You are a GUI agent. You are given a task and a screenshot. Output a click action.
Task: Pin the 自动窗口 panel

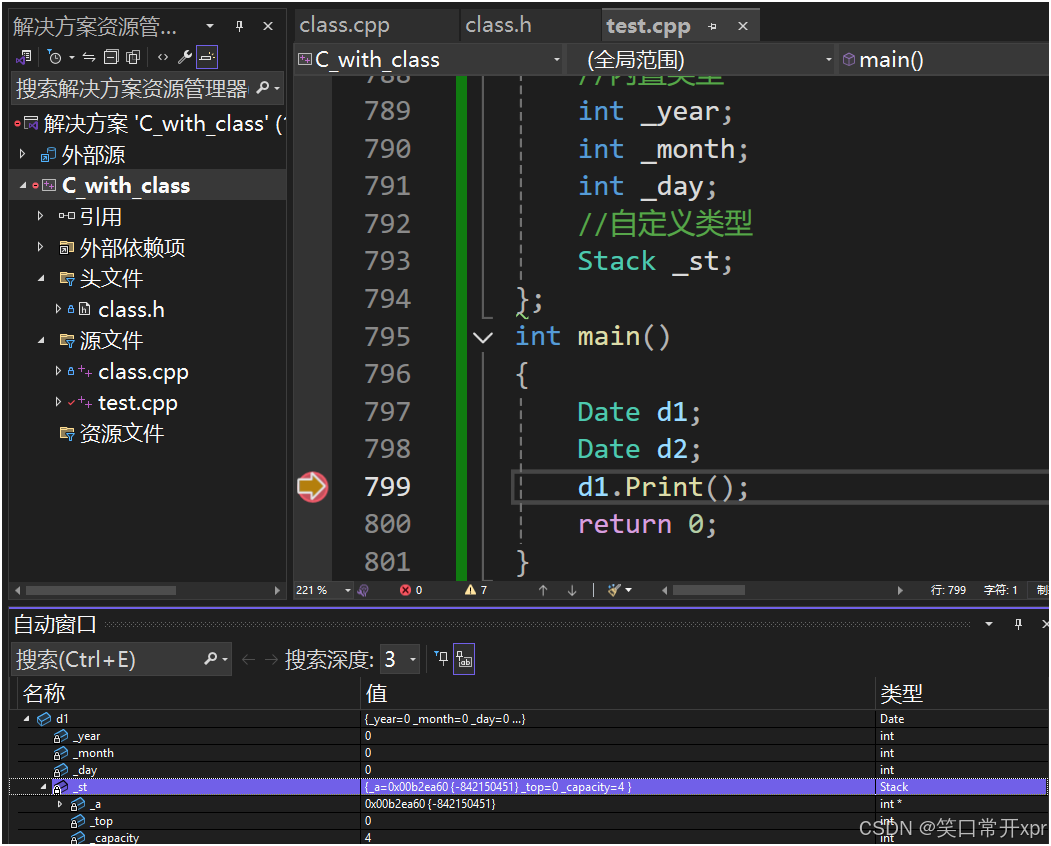1018,624
